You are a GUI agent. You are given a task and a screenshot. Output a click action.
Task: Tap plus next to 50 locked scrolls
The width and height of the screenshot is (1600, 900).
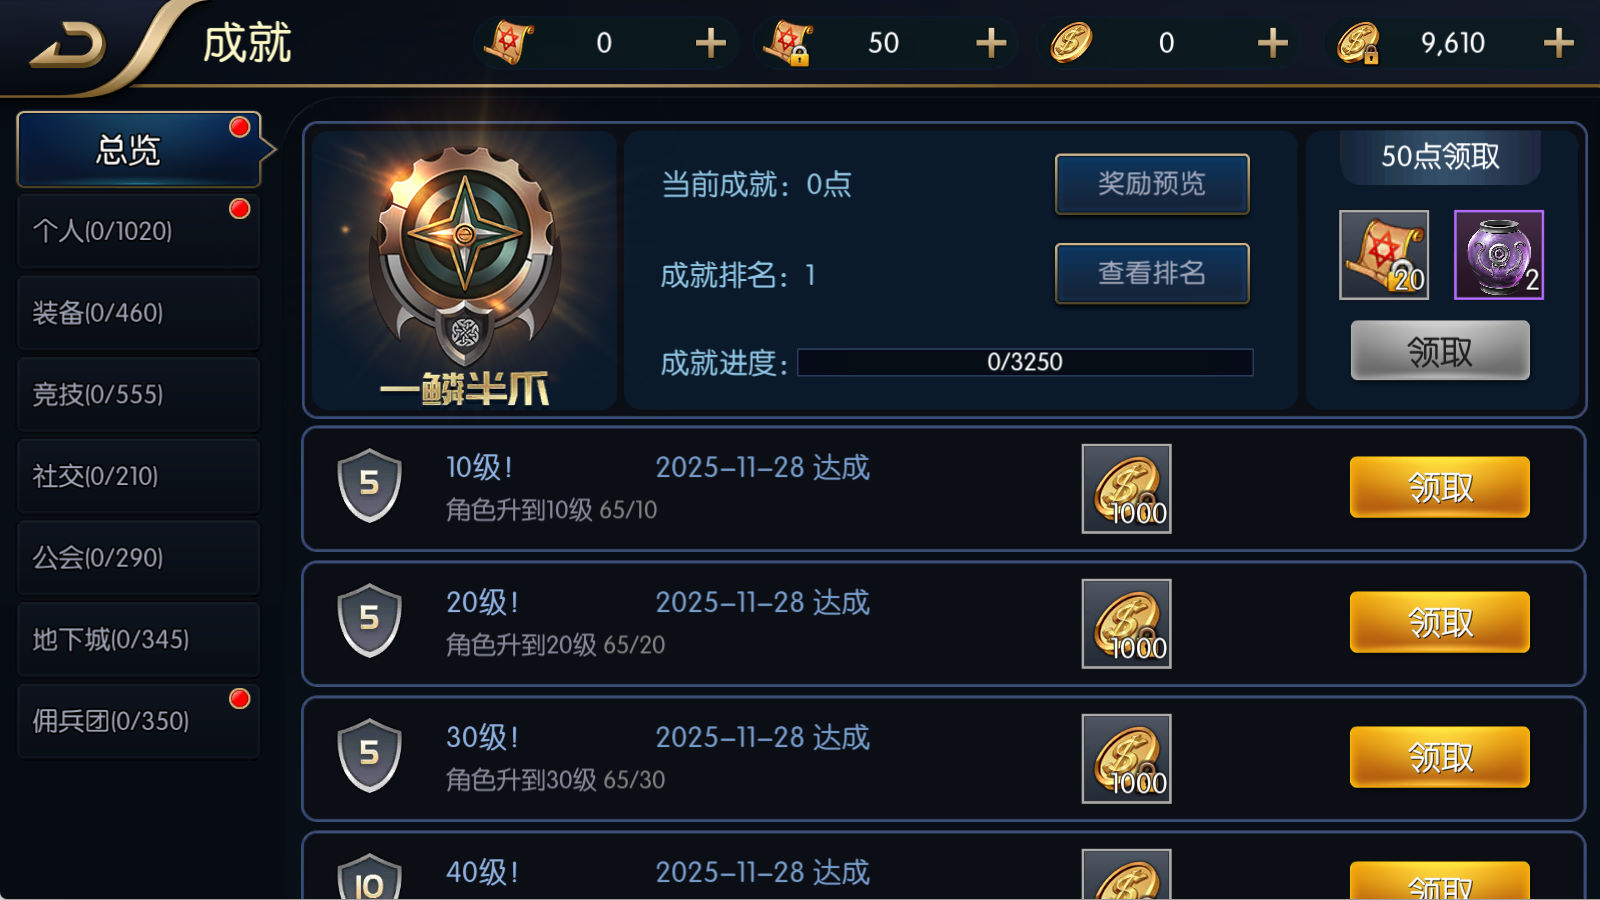[991, 43]
